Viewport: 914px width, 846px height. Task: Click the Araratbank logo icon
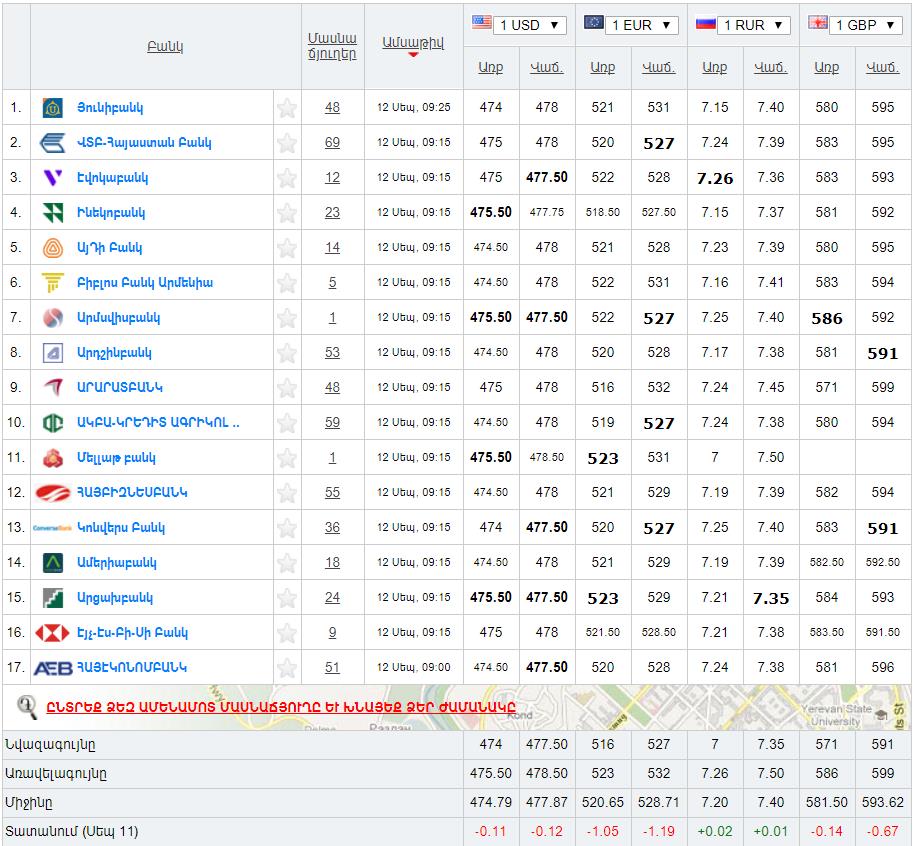coord(53,387)
